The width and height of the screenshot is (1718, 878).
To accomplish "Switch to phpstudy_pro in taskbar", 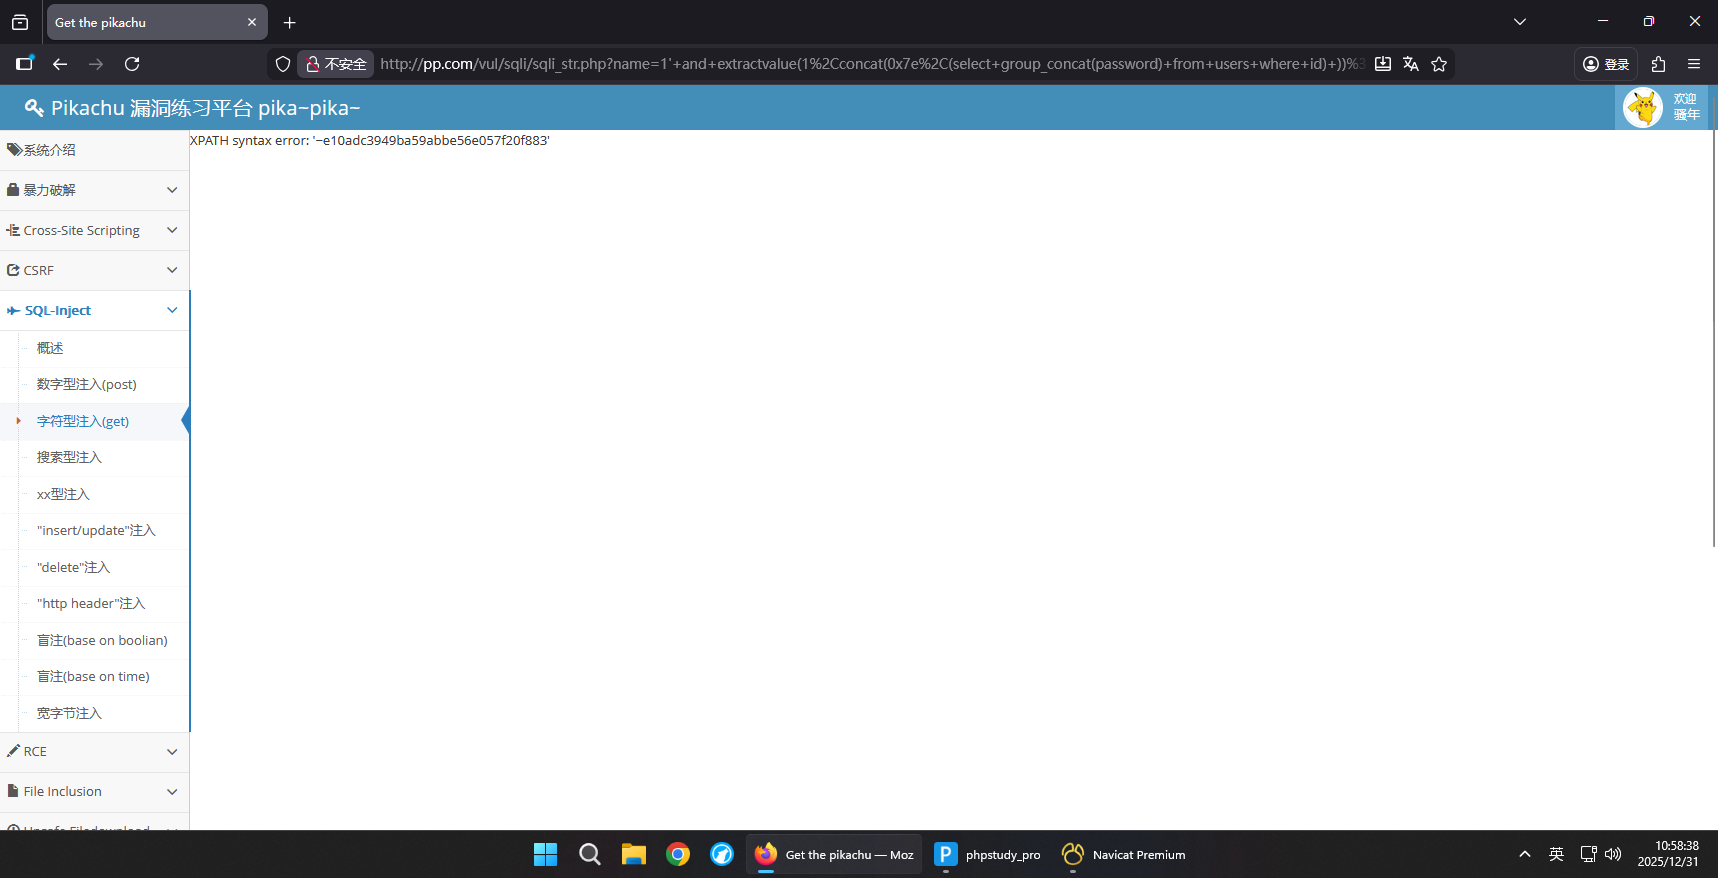I will [x=988, y=854].
